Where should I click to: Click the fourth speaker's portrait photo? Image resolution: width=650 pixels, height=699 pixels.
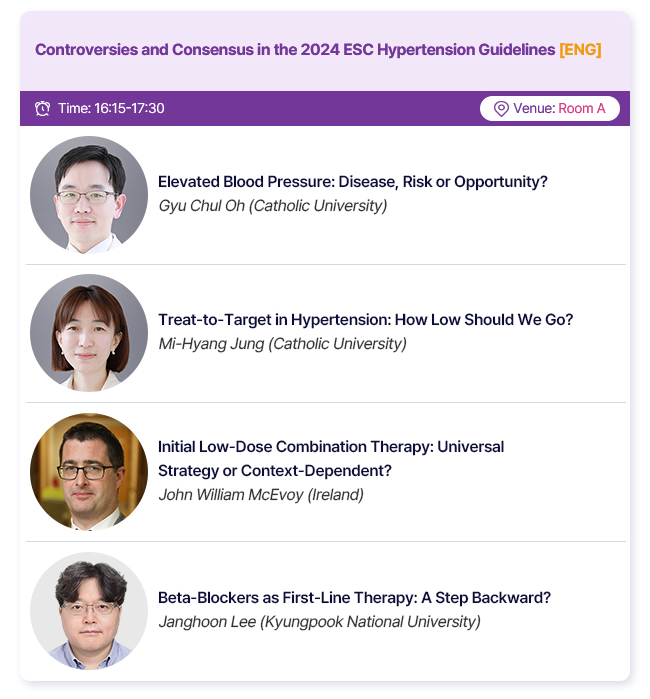89,610
